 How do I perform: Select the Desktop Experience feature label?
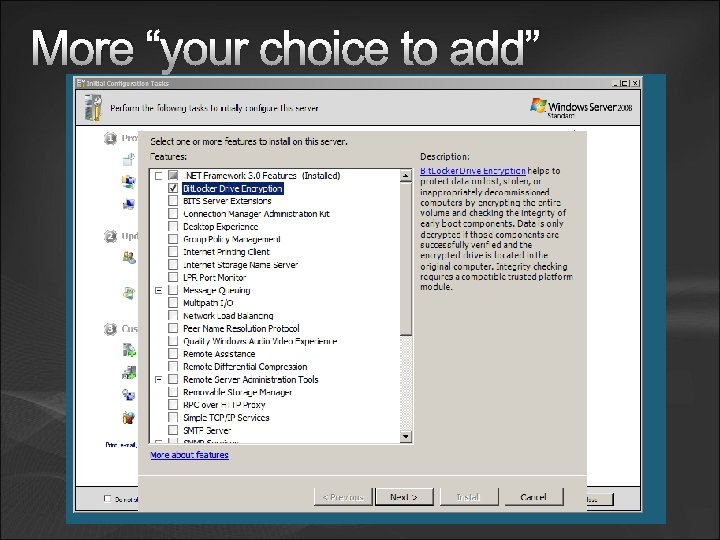pyautogui.click(x=220, y=226)
